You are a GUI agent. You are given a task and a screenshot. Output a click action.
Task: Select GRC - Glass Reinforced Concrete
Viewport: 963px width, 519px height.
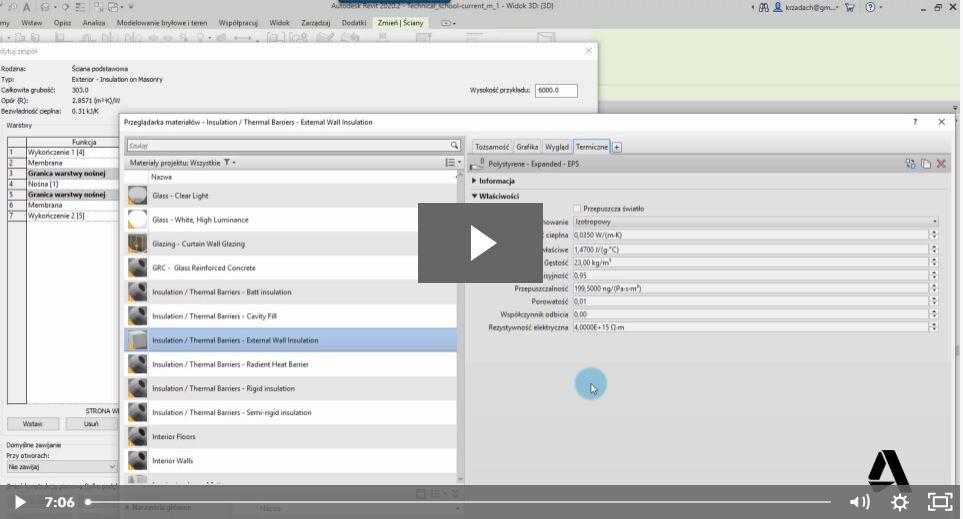click(x=290, y=268)
